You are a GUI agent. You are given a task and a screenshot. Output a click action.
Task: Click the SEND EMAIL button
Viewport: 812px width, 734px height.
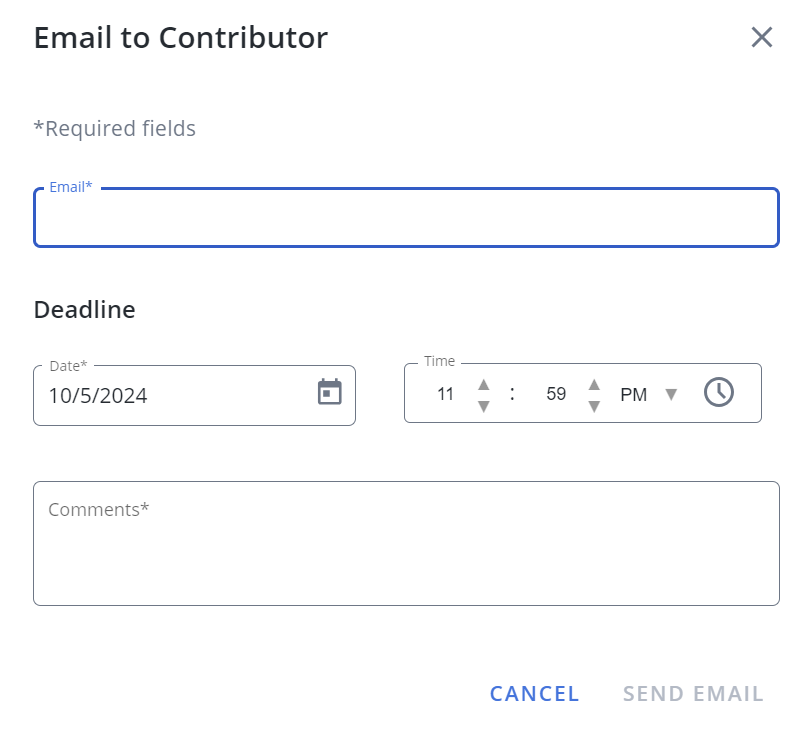(693, 694)
